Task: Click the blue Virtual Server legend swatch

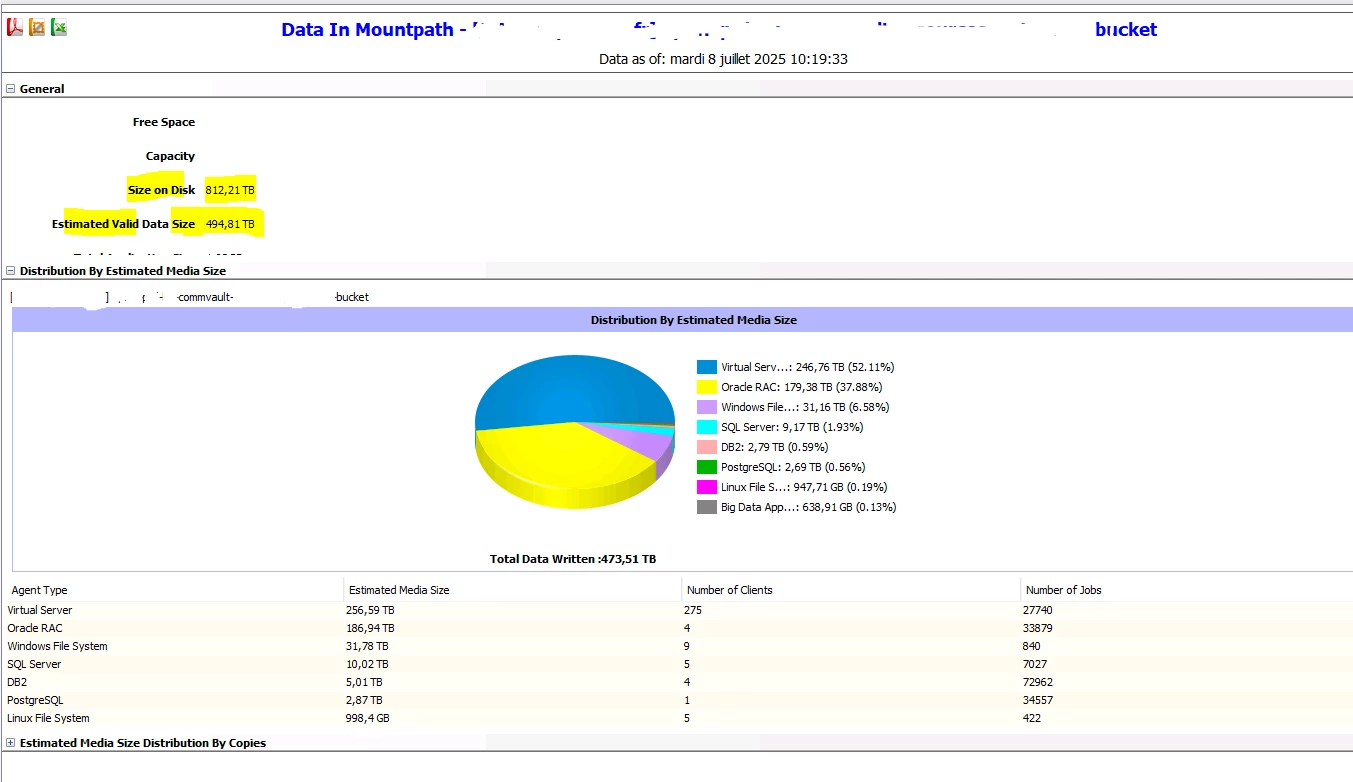Action: (x=707, y=367)
